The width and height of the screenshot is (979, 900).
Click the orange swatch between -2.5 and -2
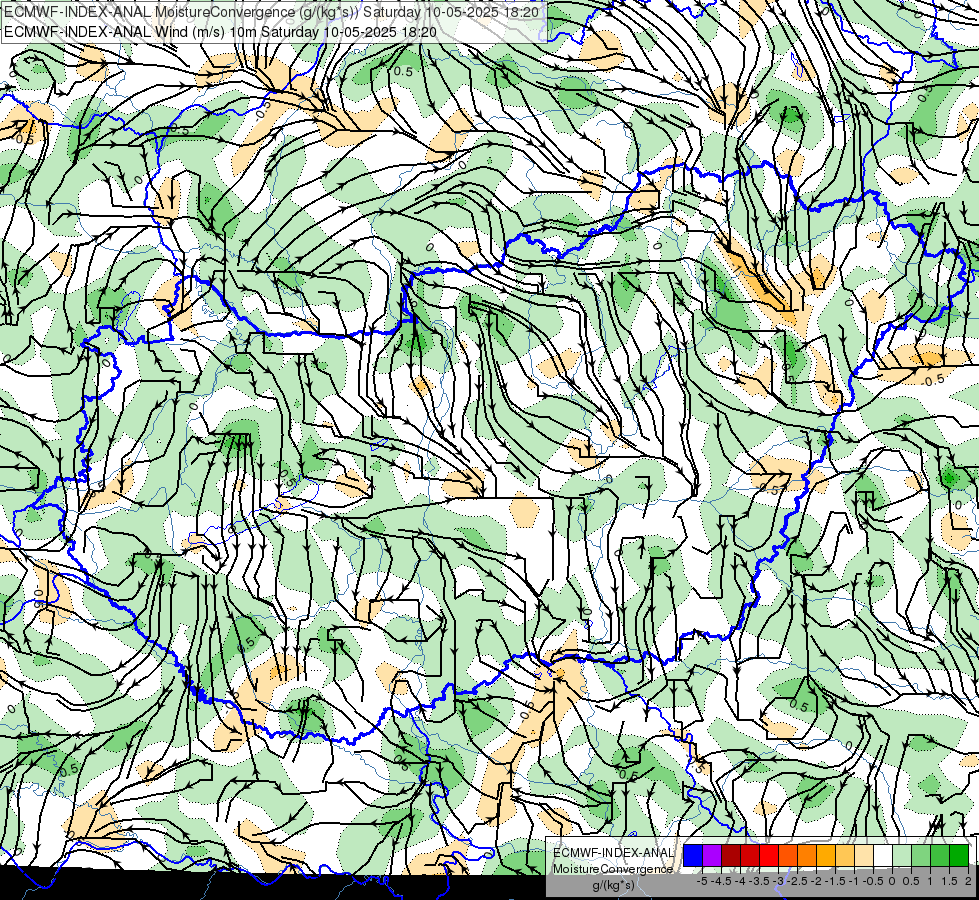tap(807, 855)
